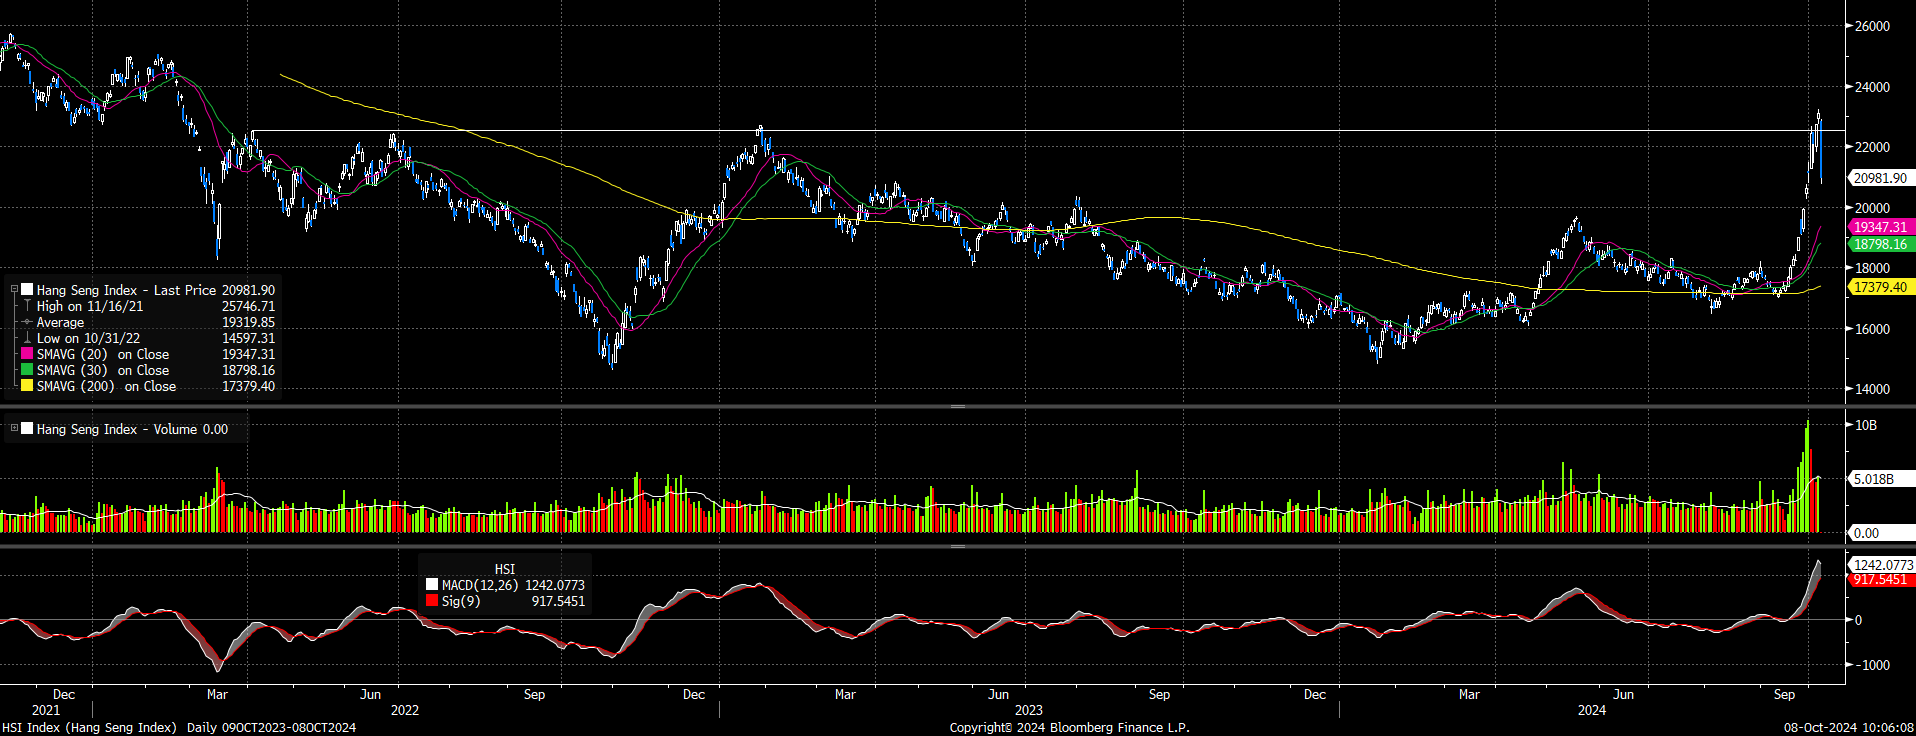Screen dimensions: 1916x736
Task: Click the 917.5451 signal axis tag
Action: point(1880,579)
